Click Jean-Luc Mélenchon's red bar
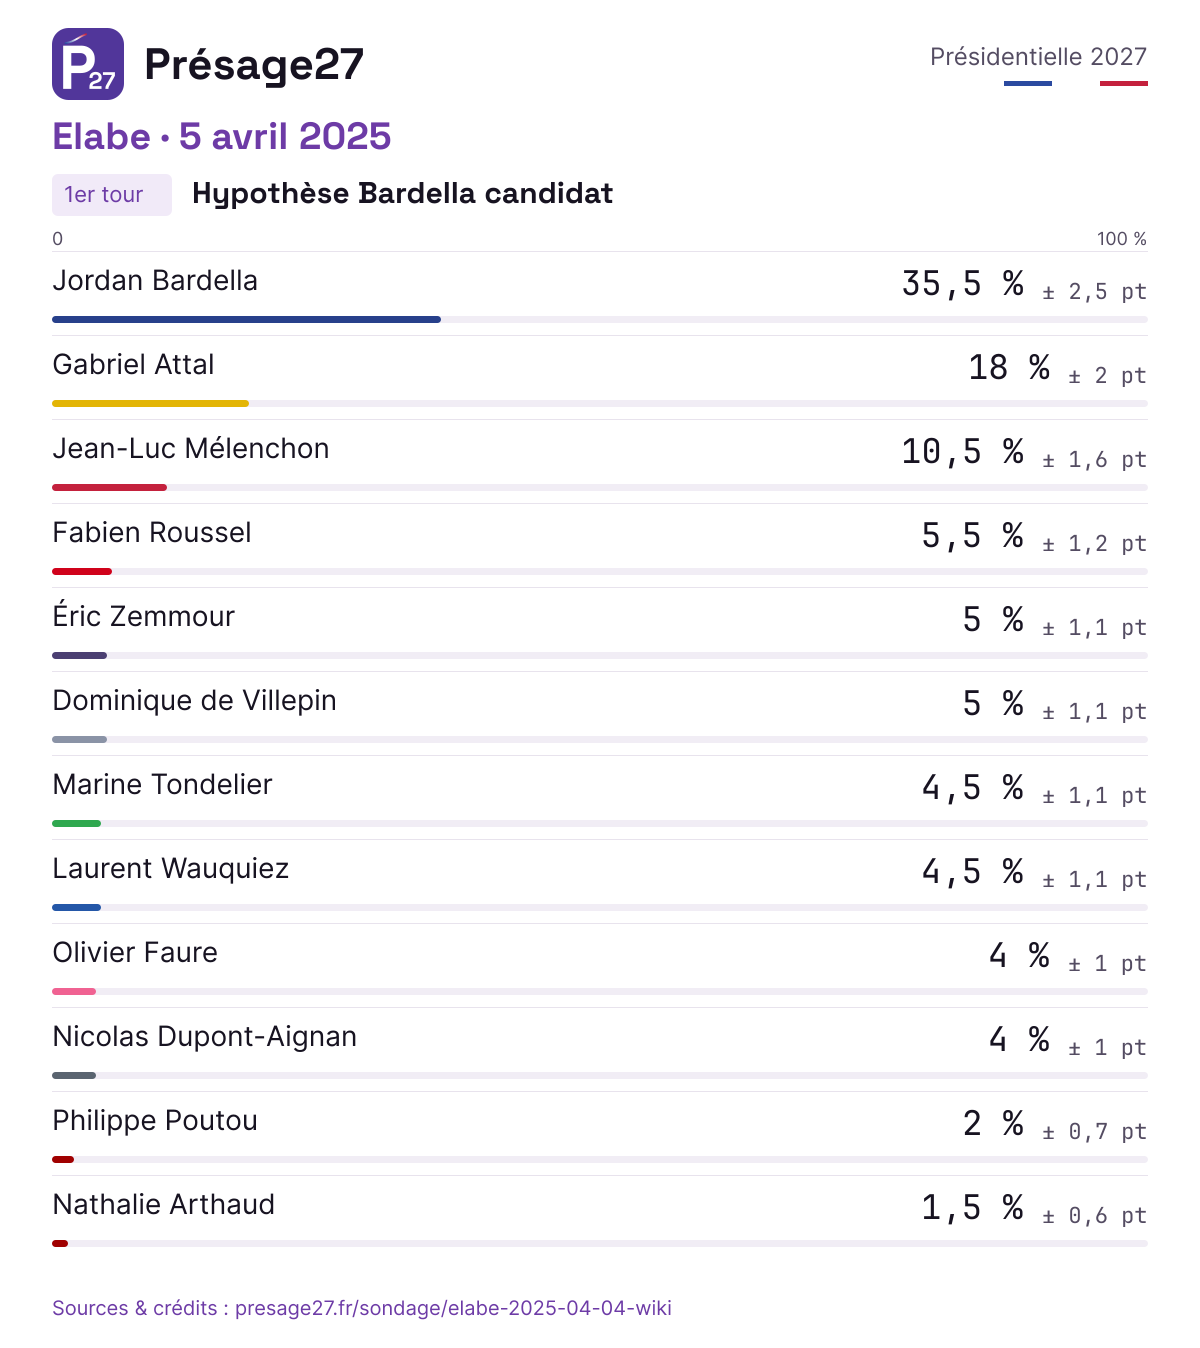 [x=109, y=488]
